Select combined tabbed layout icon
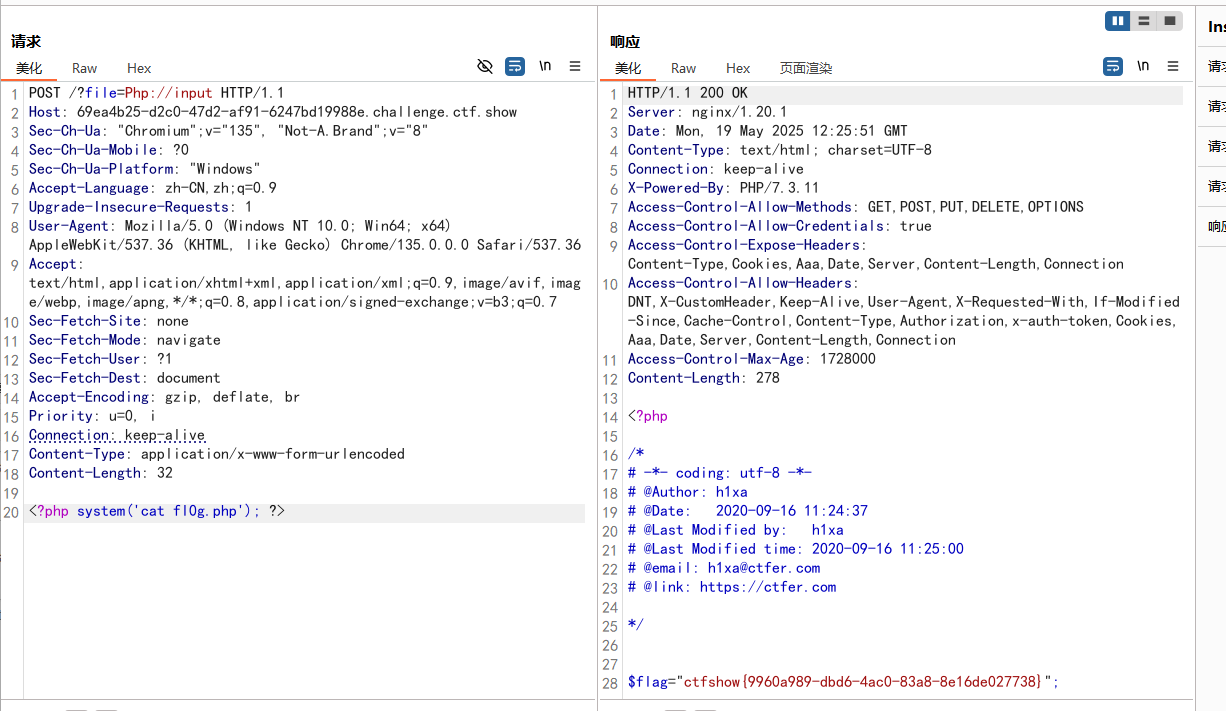The height and width of the screenshot is (711, 1226). [x=1170, y=21]
